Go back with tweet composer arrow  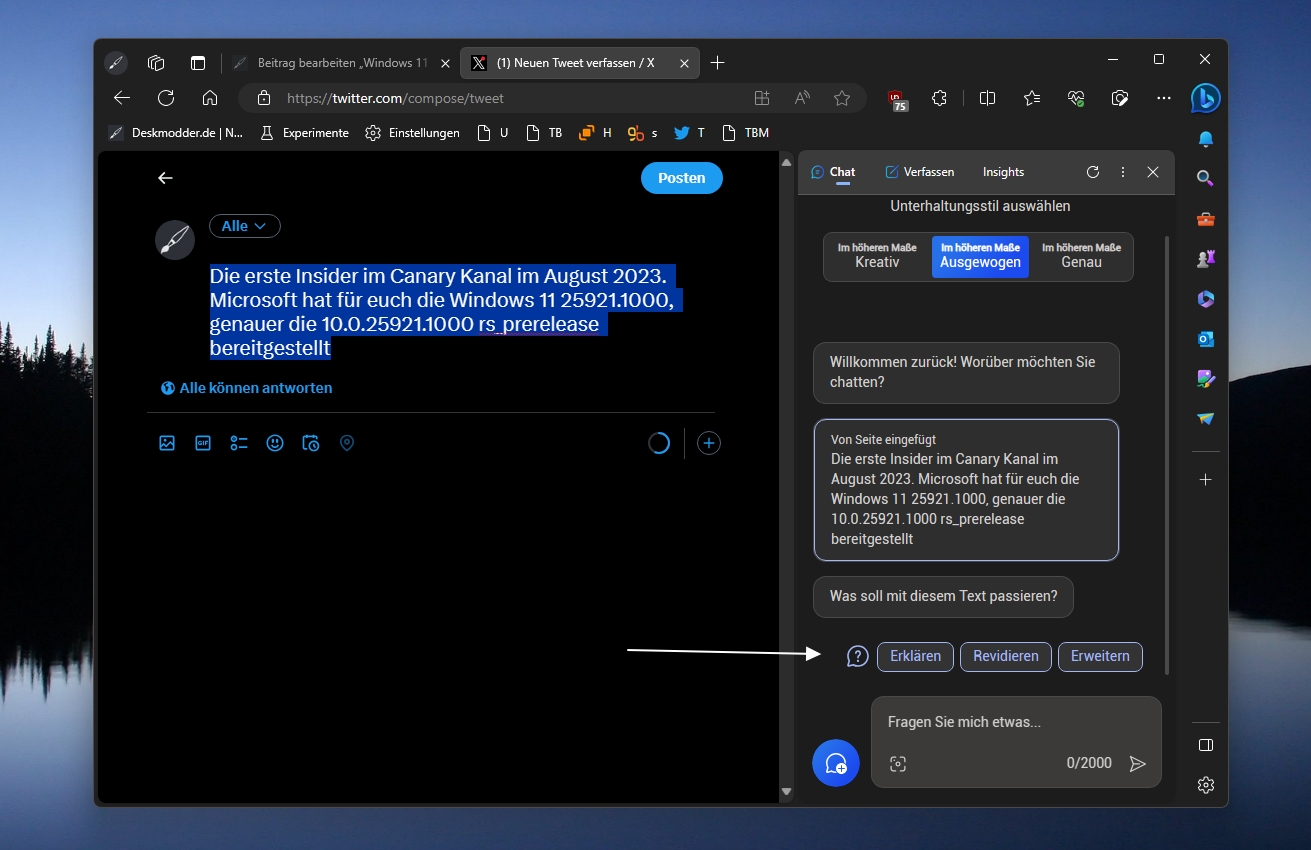166,178
